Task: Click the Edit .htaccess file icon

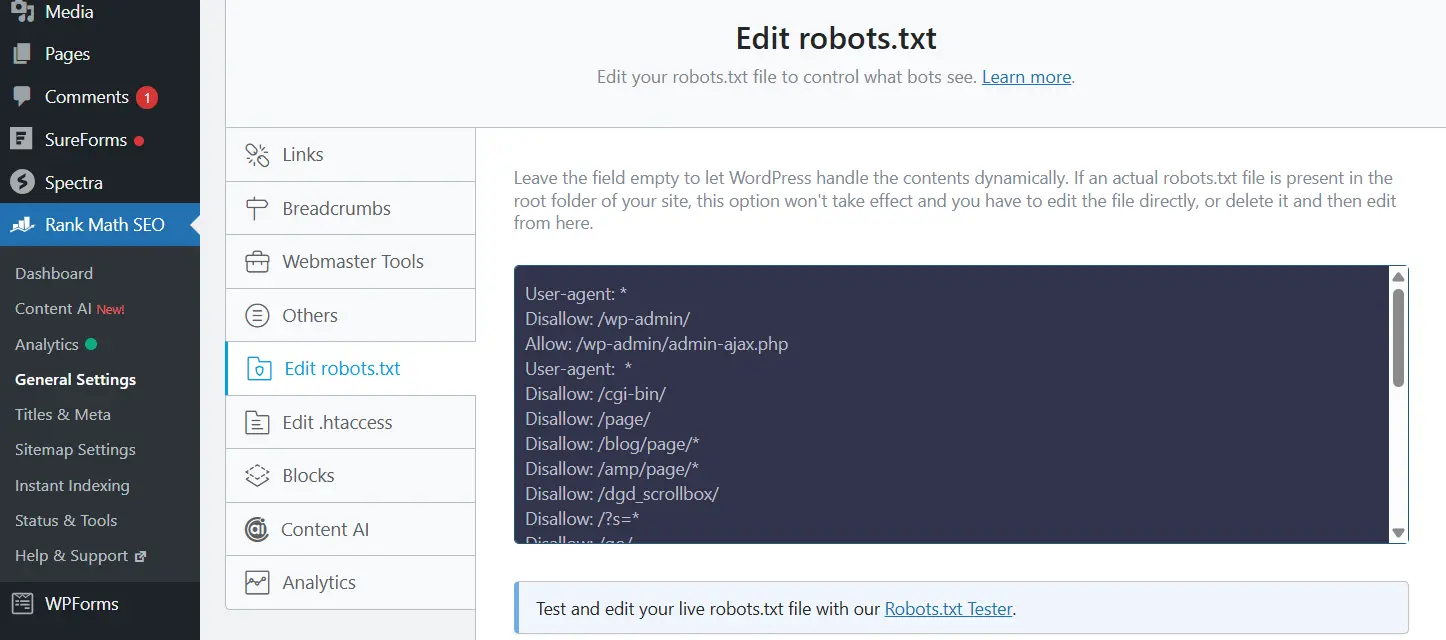Action: [x=257, y=421]
